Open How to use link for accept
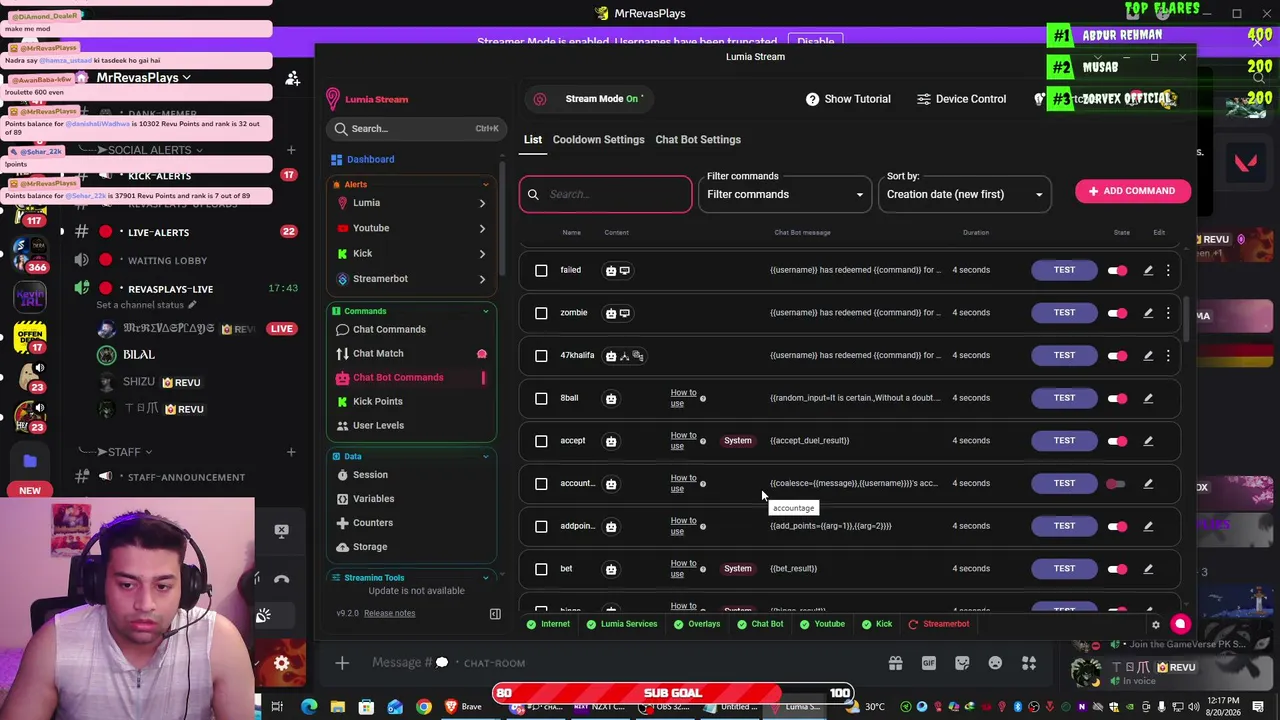The height and width of the screenshot is (720, 1280). 683,441
